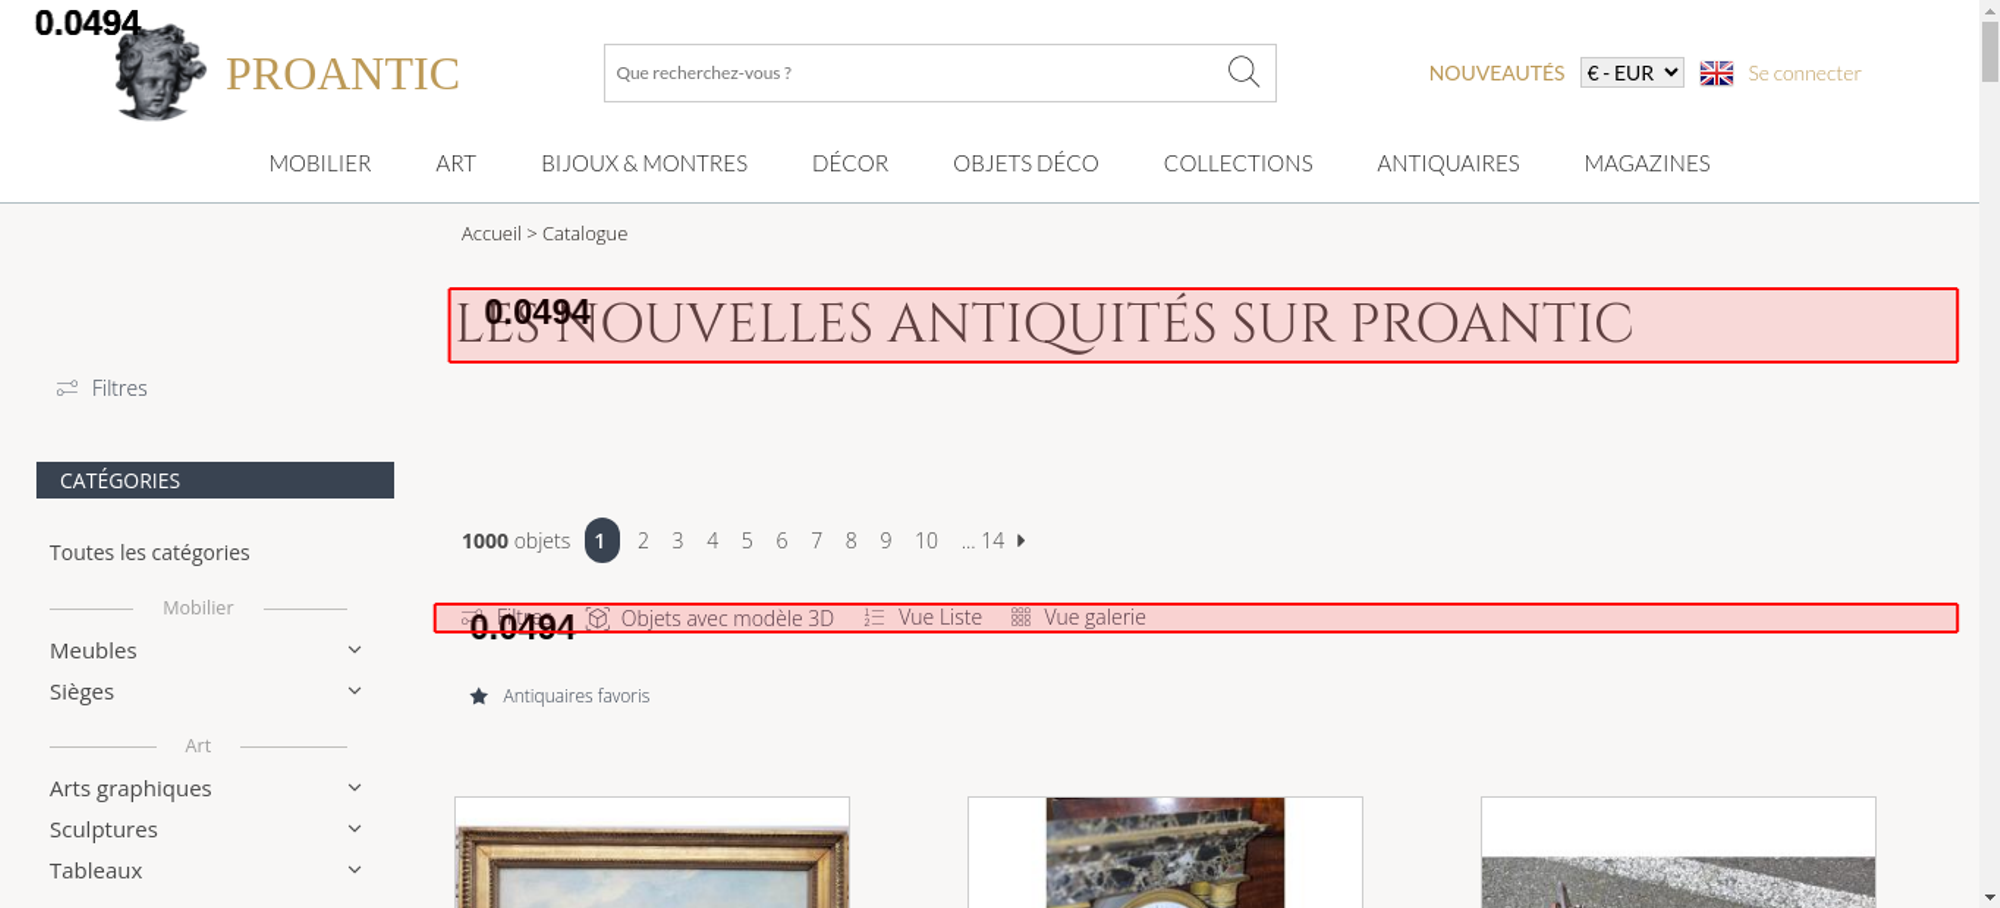Image resolution: width=2000 pixels, height=908 pixels.
Task: Open Filtres in the left sidebar
Action: pos(102,388)
